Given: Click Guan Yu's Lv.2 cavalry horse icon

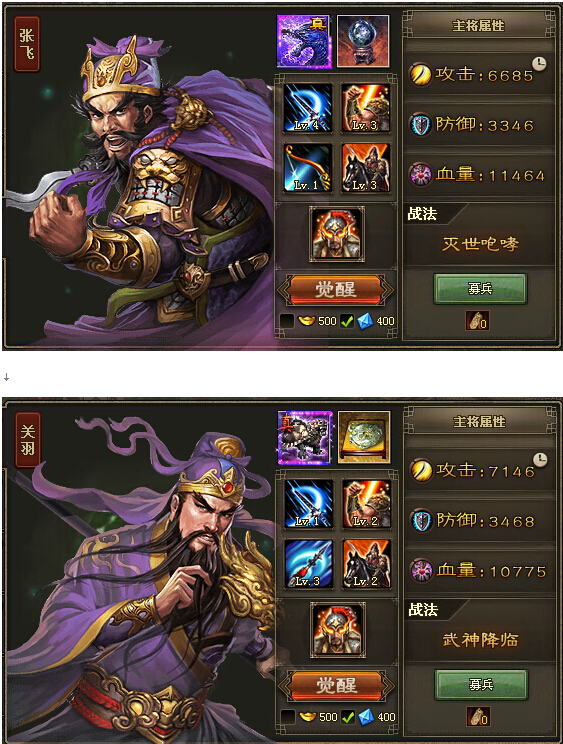Looking at the screenshot, I should (x=366, y=564).
